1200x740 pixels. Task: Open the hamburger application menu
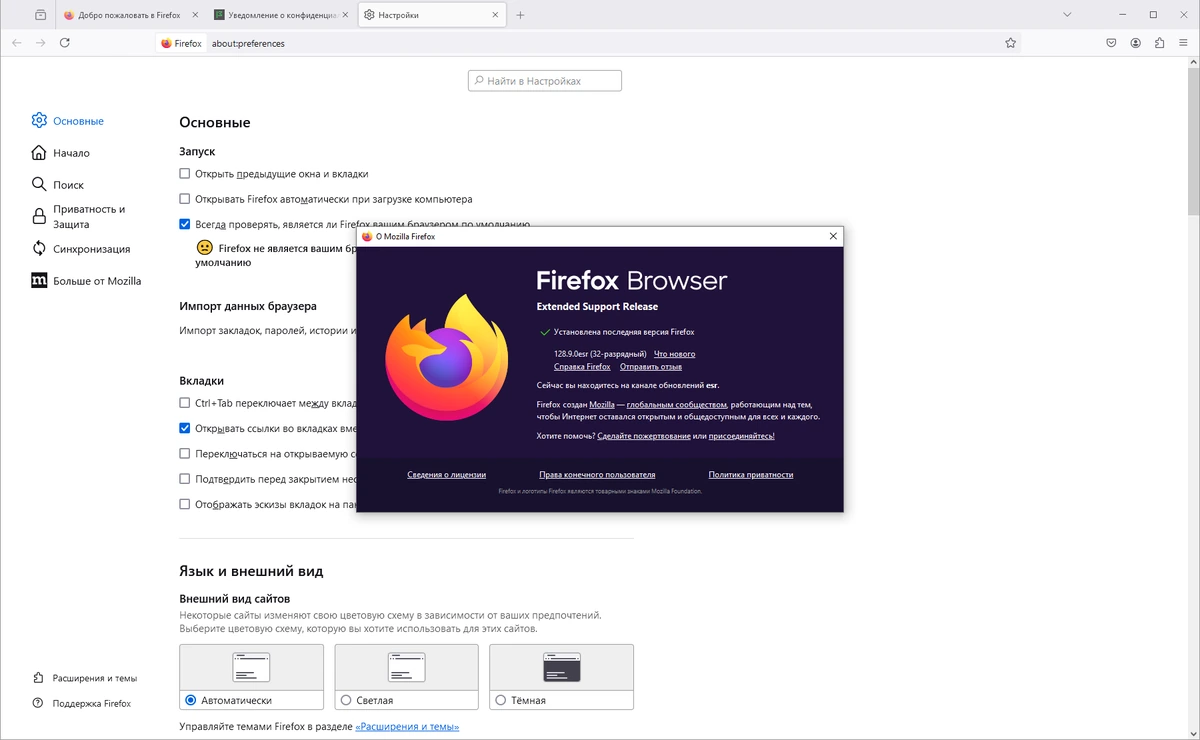pyautogui.click(x=1184, y=43)
